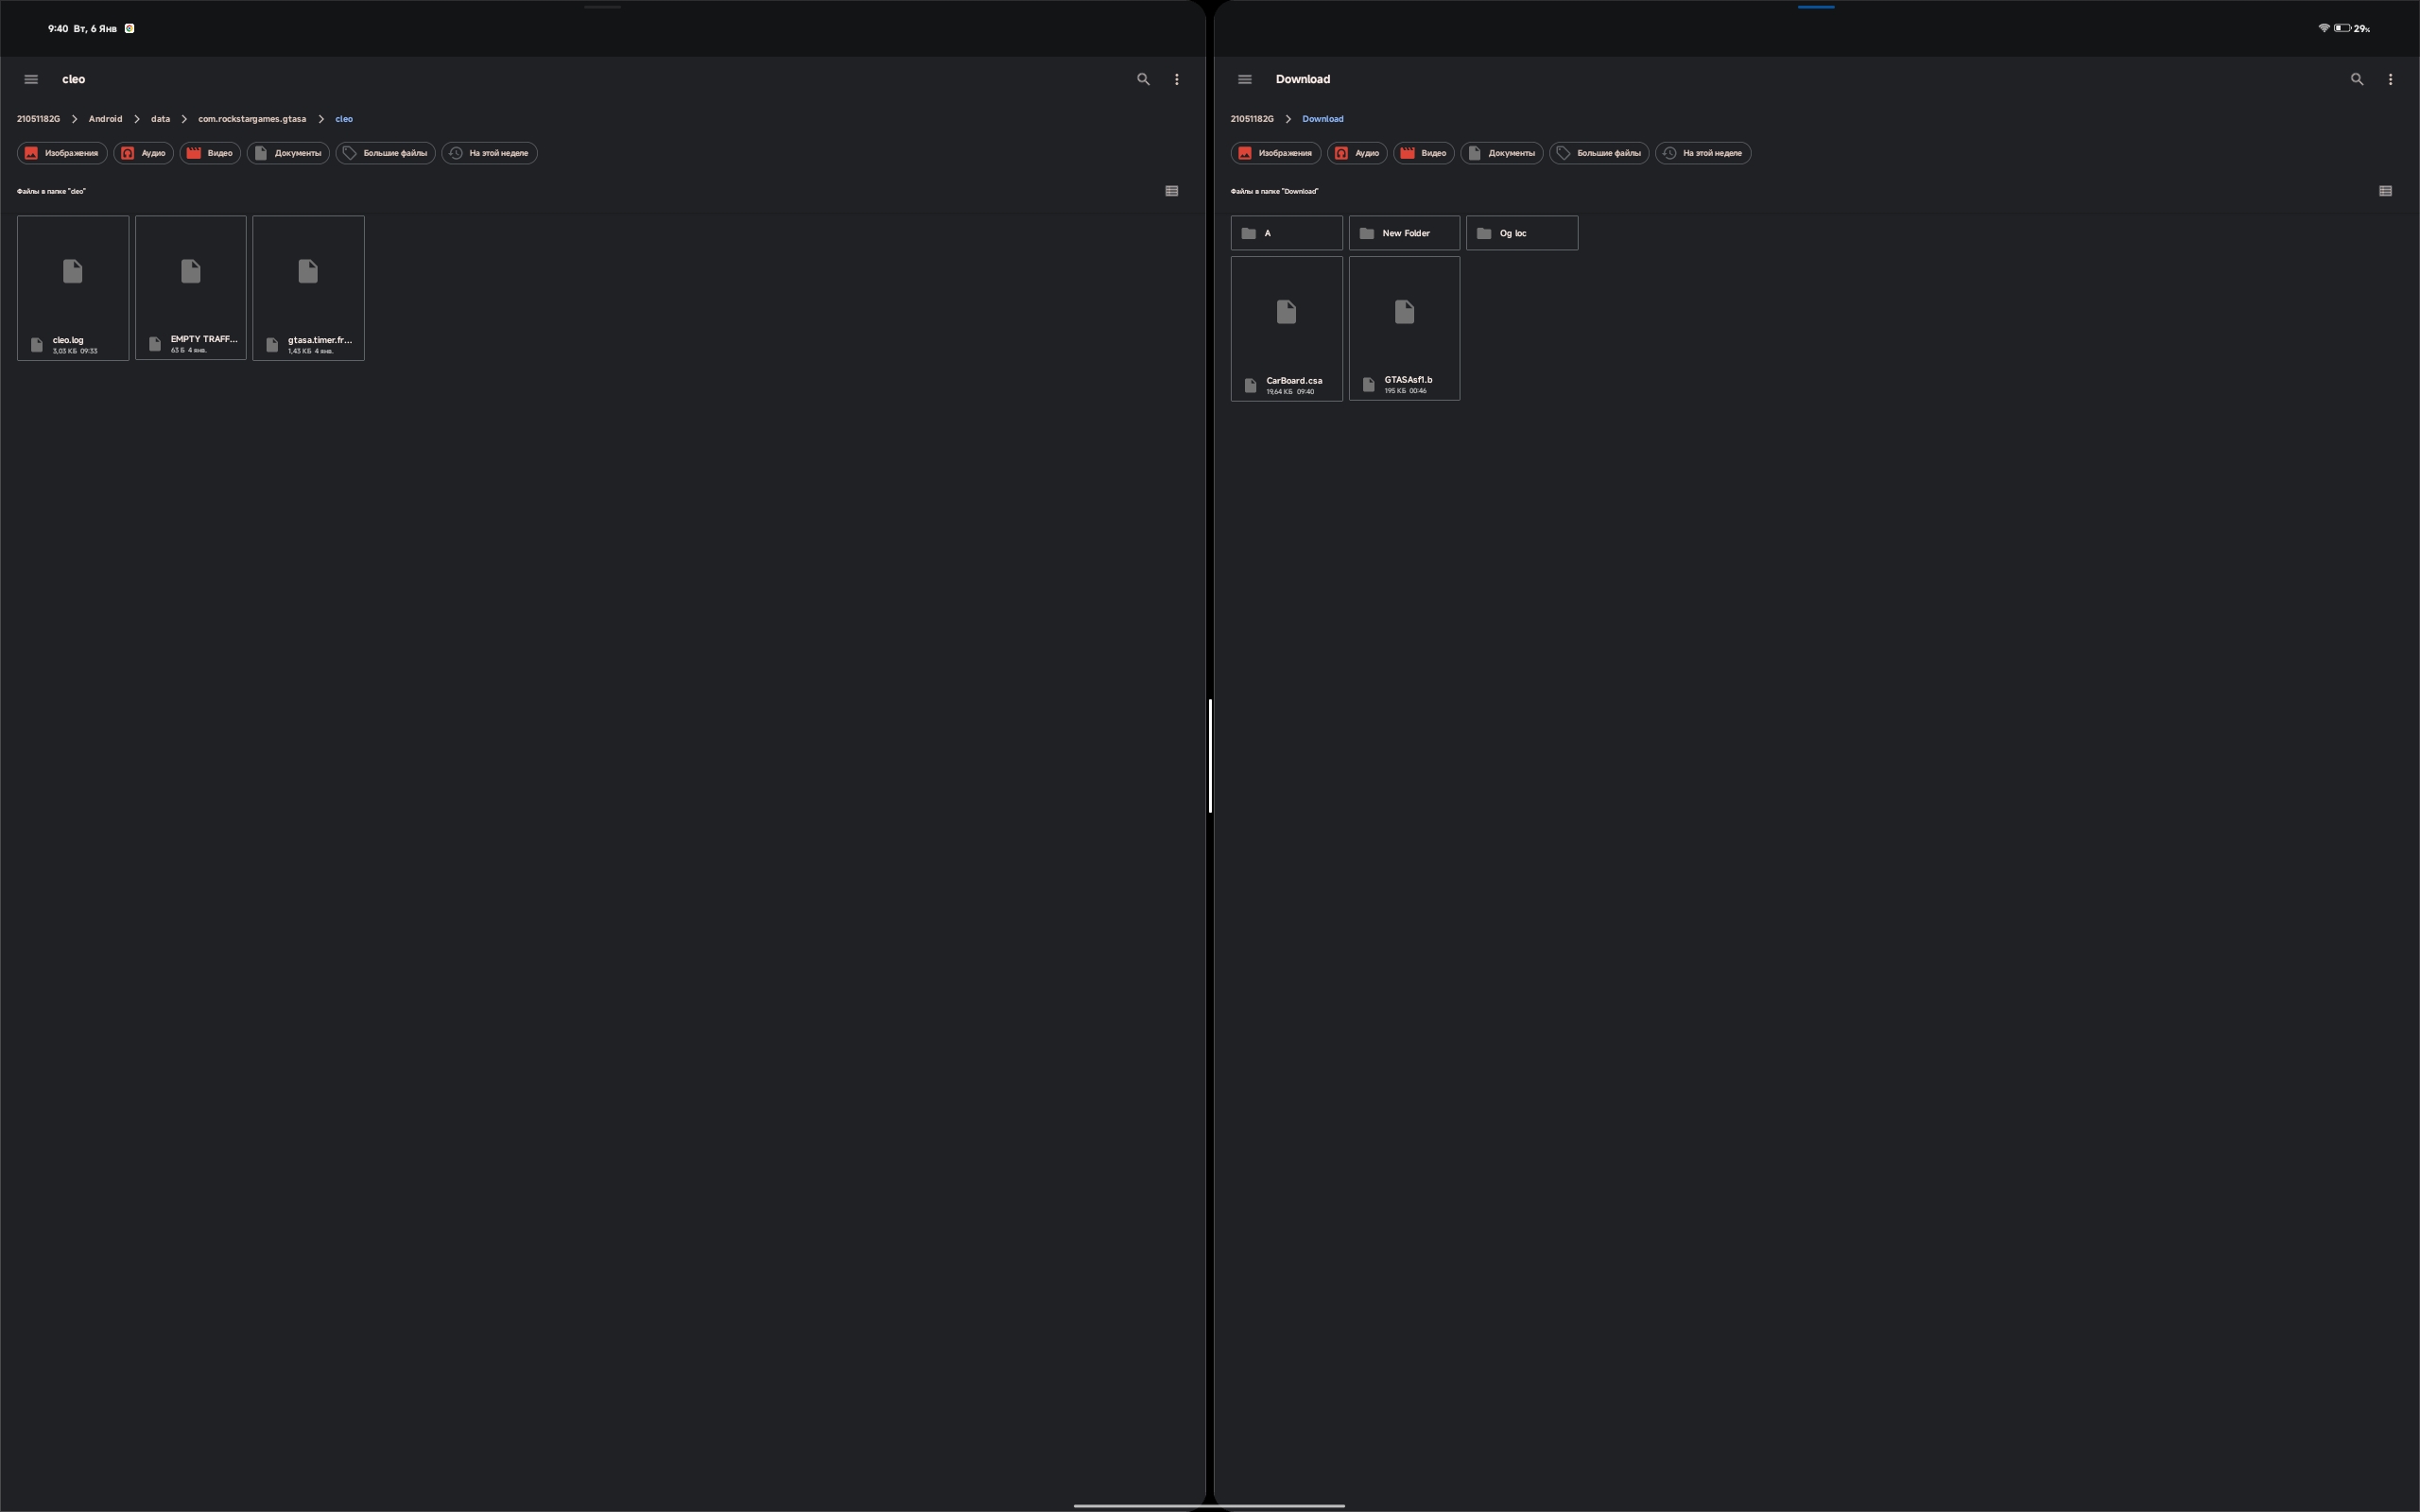Filter cleo folder by Изображения chip
Image resolution: width=2420 pixels, height=1512 pixels.
(x=62, y=153)
